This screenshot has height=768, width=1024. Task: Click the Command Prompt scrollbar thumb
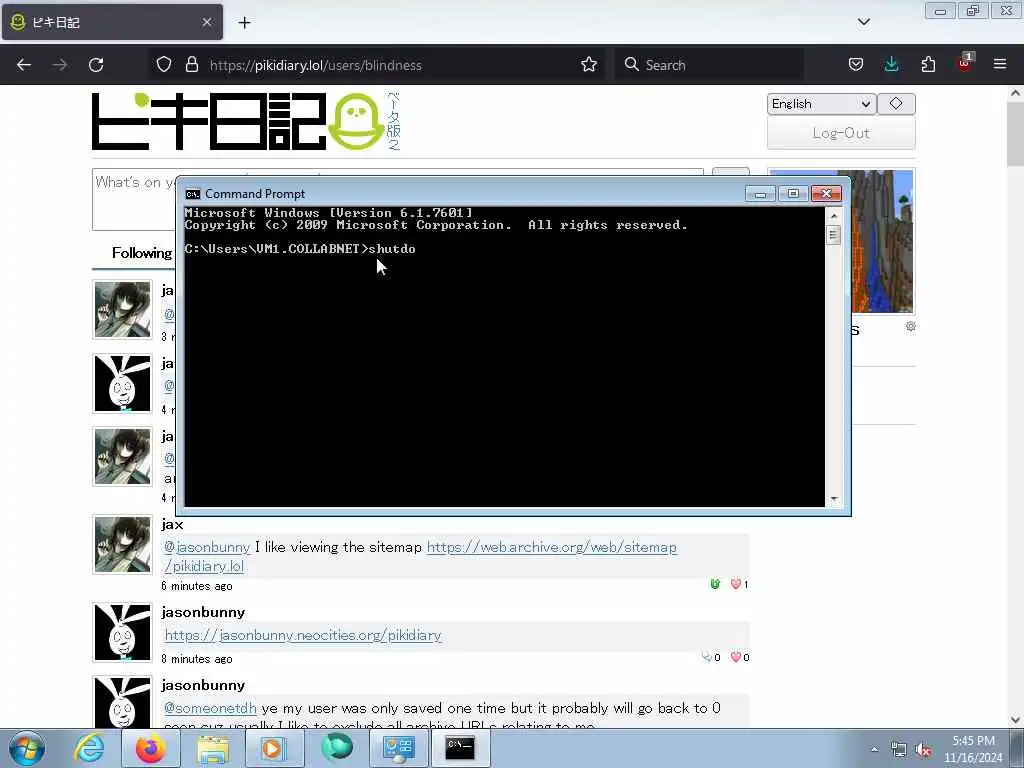(x=833, y=234)
